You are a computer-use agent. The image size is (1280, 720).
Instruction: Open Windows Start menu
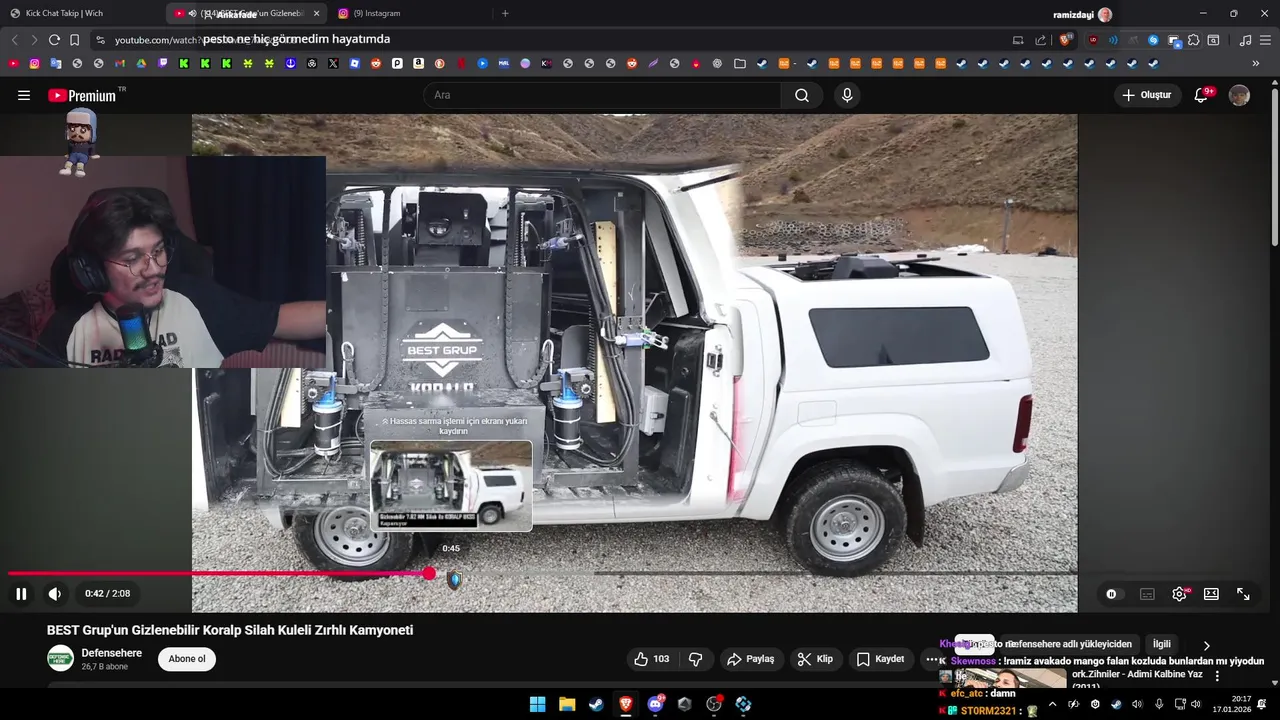click(x=537, y=704)
